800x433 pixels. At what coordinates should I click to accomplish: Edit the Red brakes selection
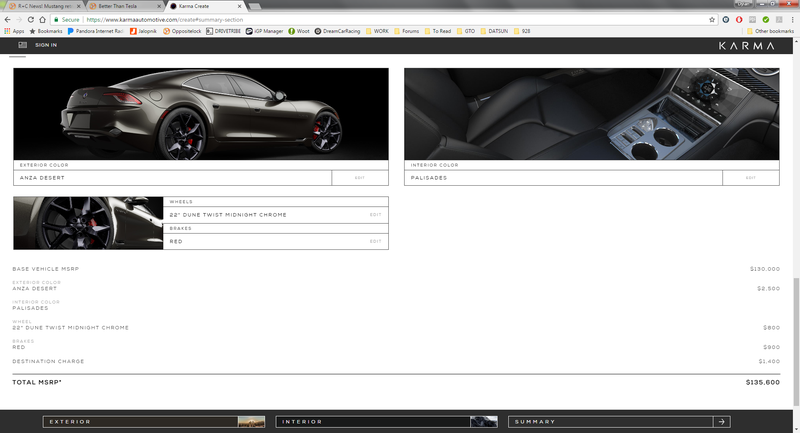(x=376, y=241)
